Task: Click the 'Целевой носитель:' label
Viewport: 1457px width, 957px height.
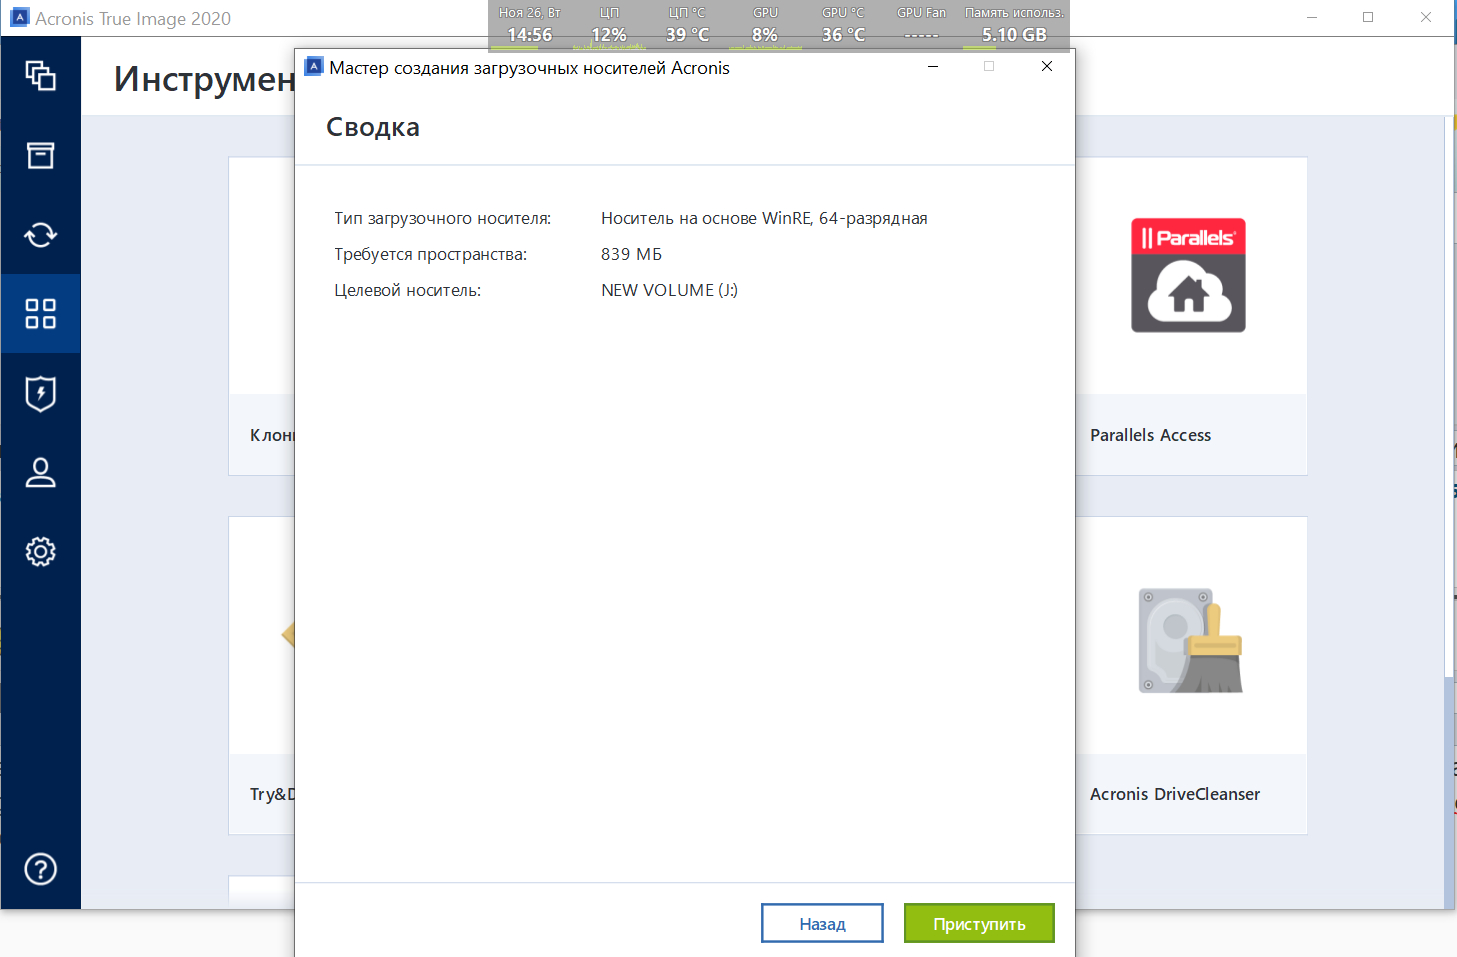Action: tap(407, 290)
